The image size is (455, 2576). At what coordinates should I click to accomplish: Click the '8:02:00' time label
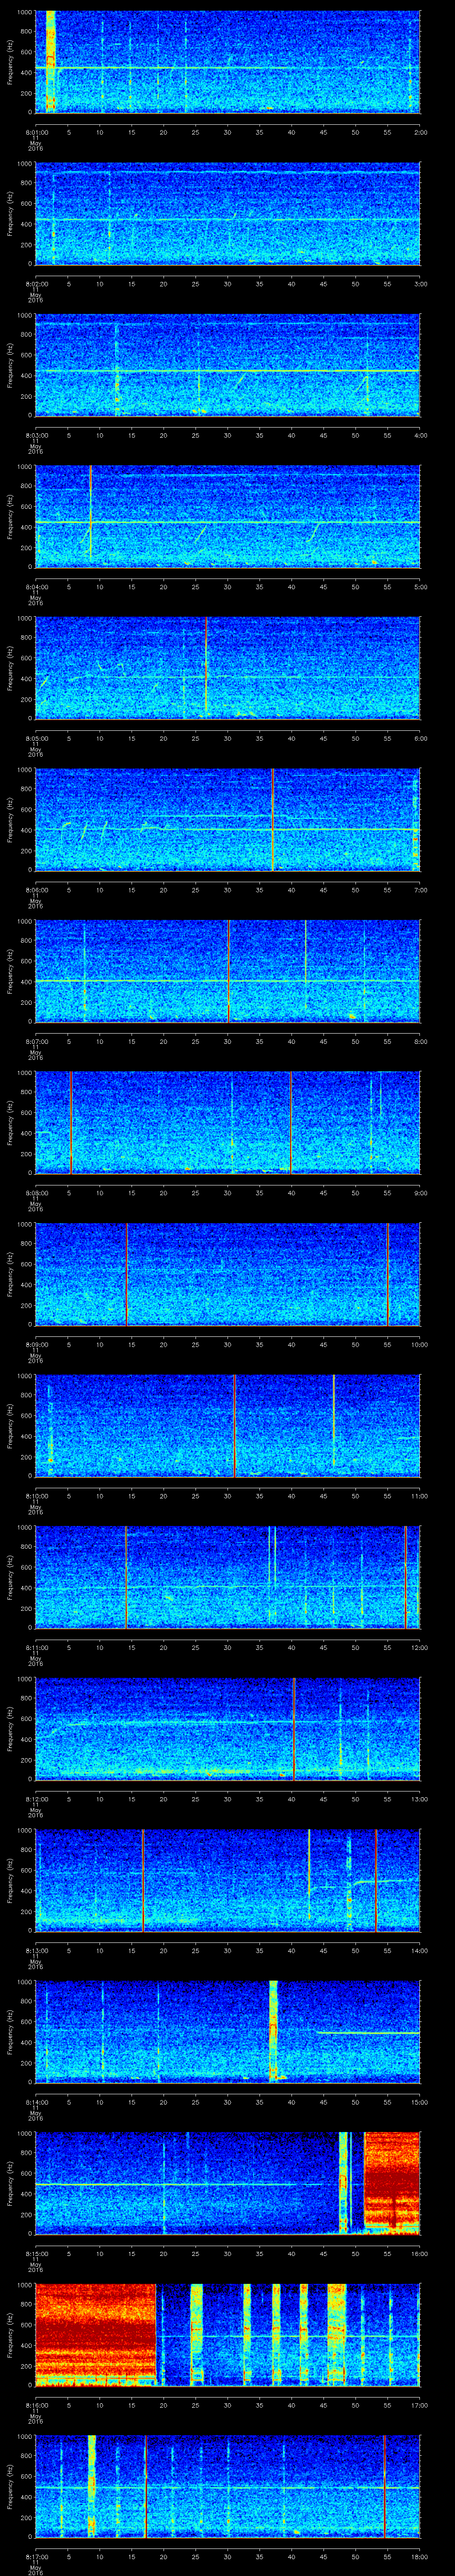click(x=36, y=284)
